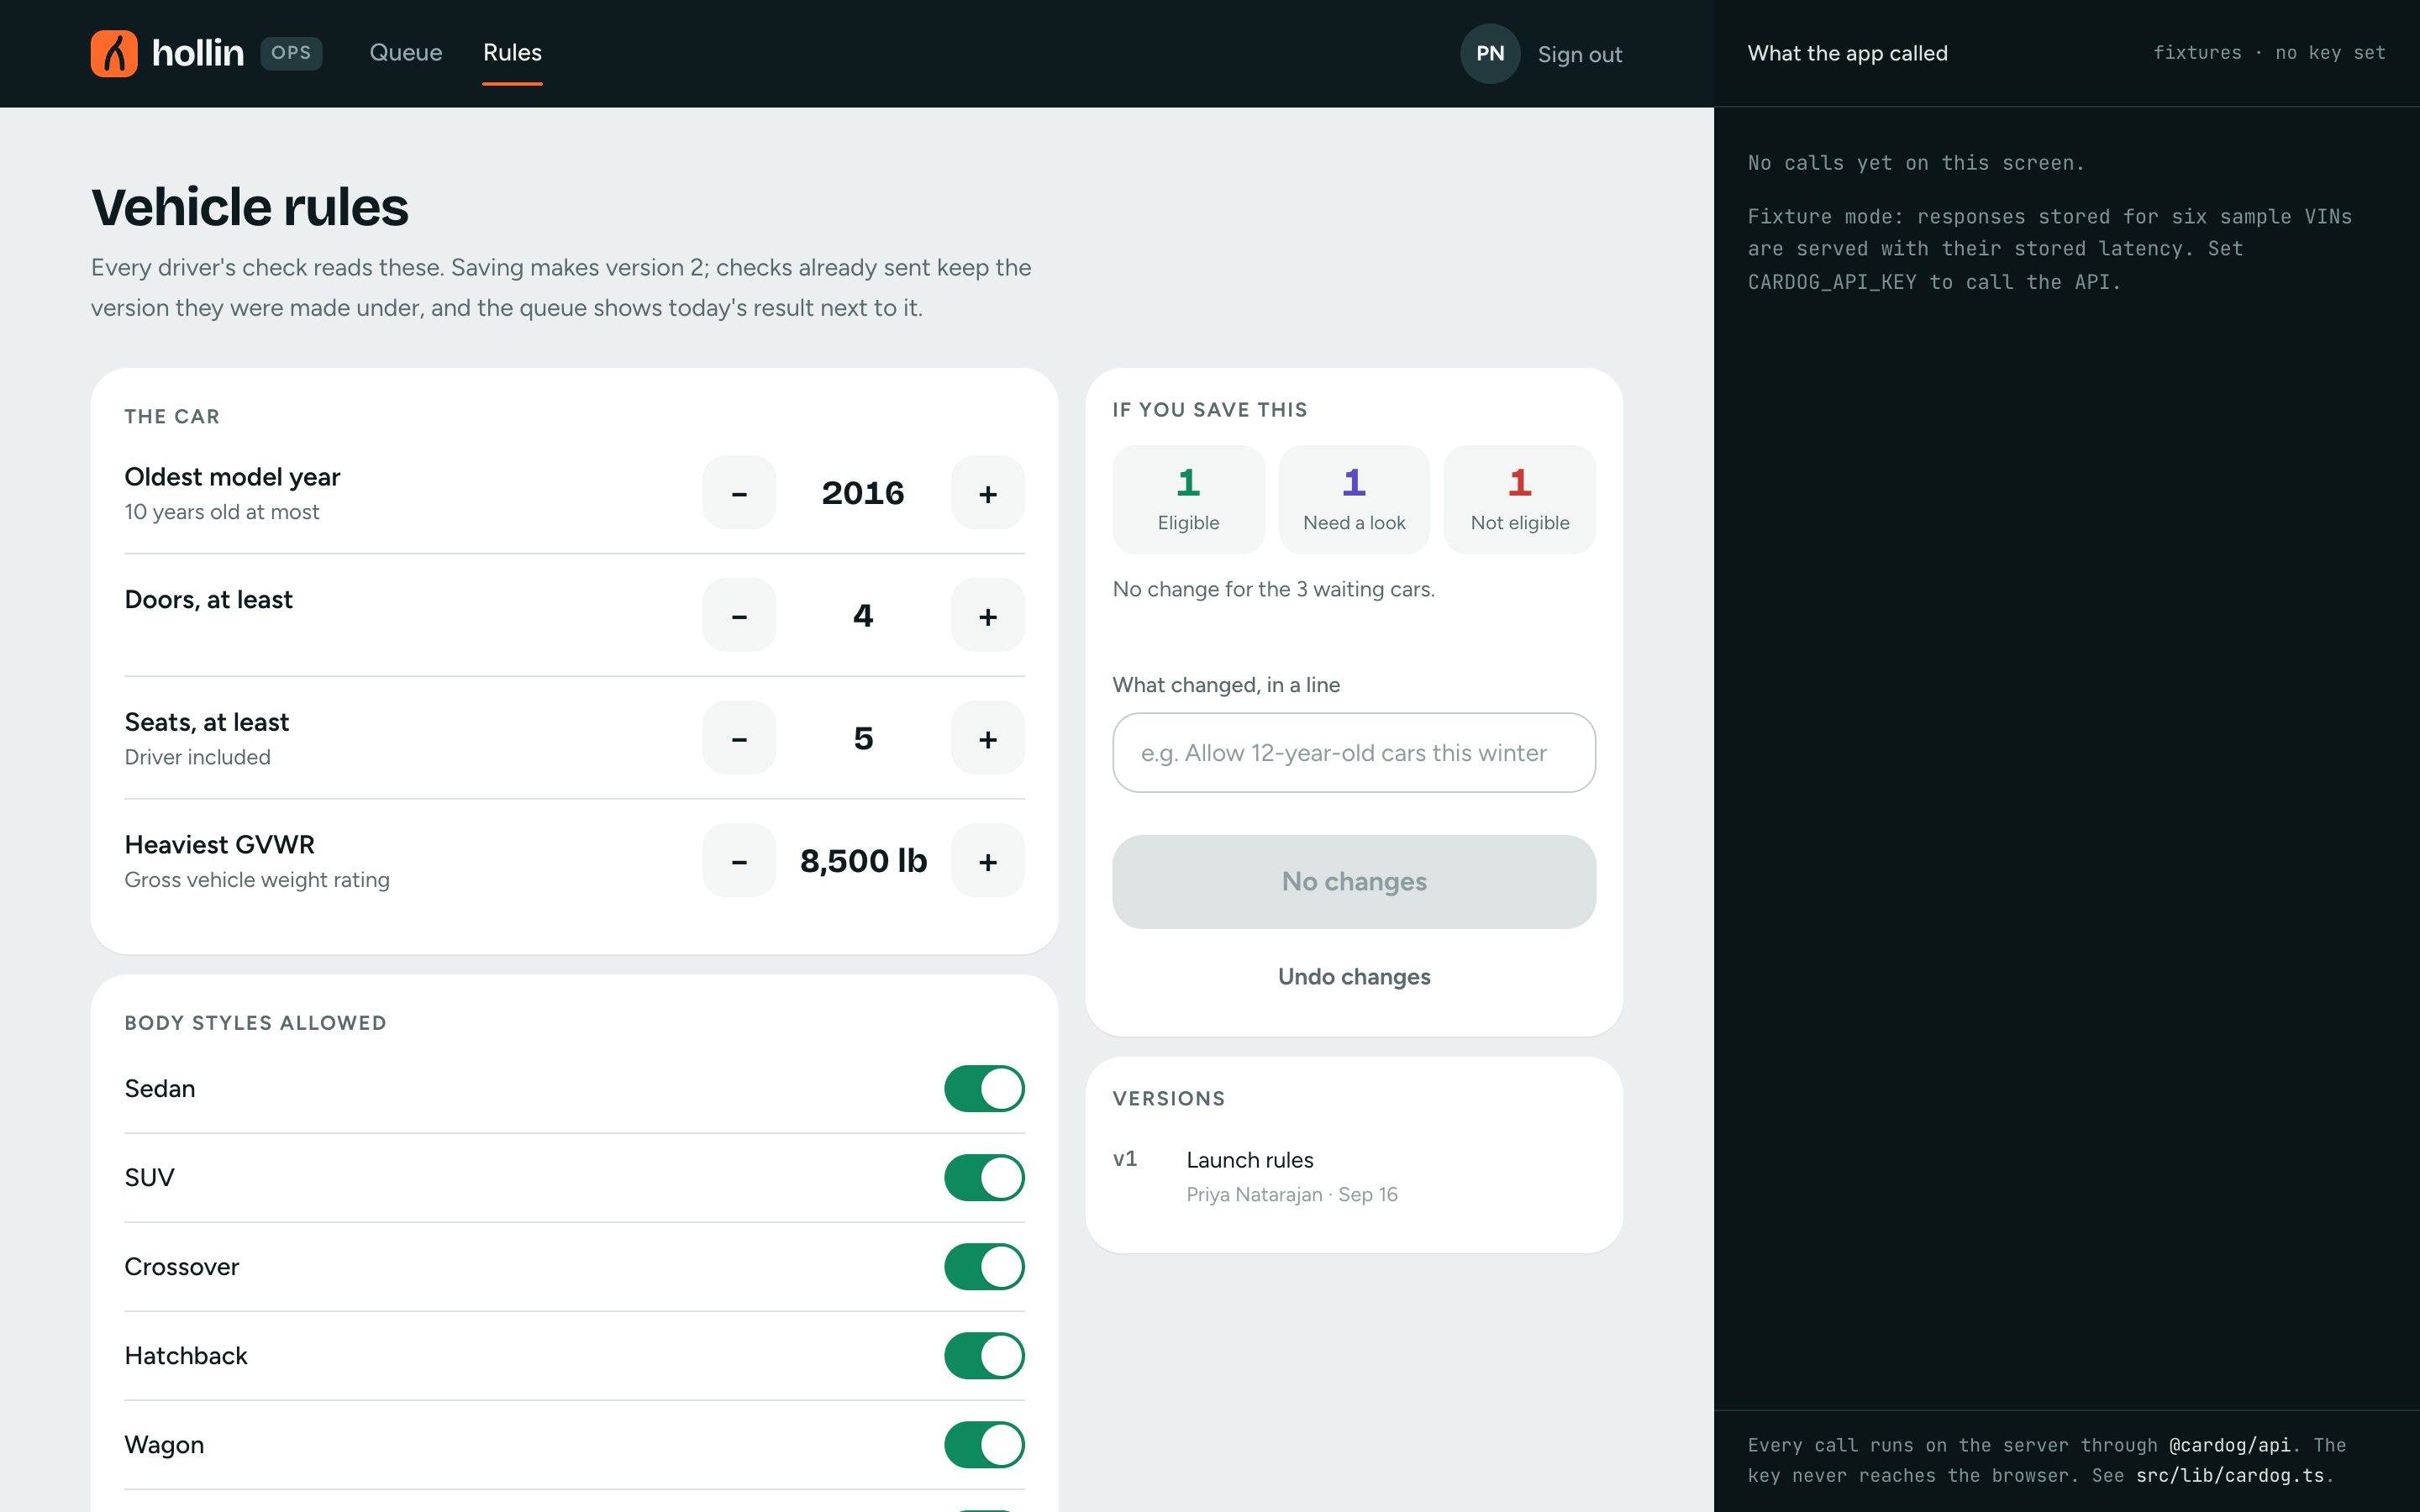Focus the 'What changed, in a line' field
This screenshot has width=2420, height=1512.
1354,753
